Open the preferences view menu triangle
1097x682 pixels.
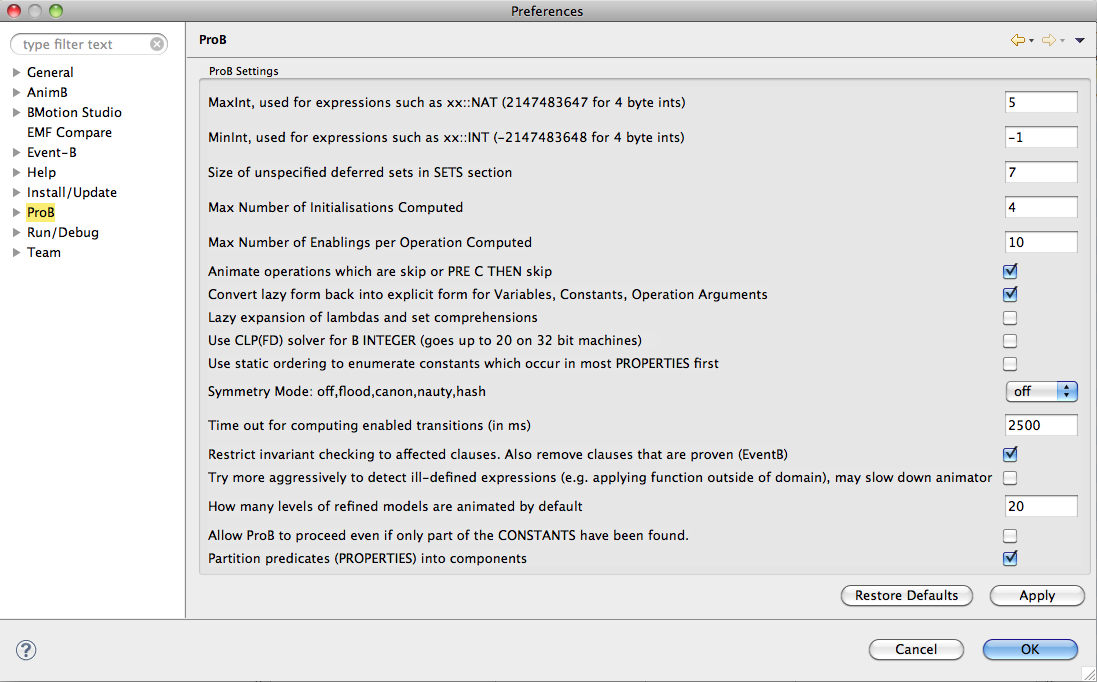click(x=1079, y=41)
